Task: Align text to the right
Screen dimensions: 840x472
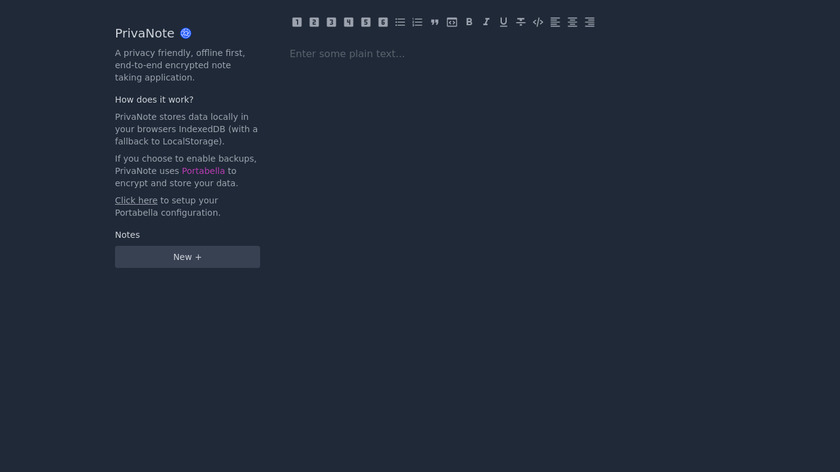Action: (x=589, y=22)
